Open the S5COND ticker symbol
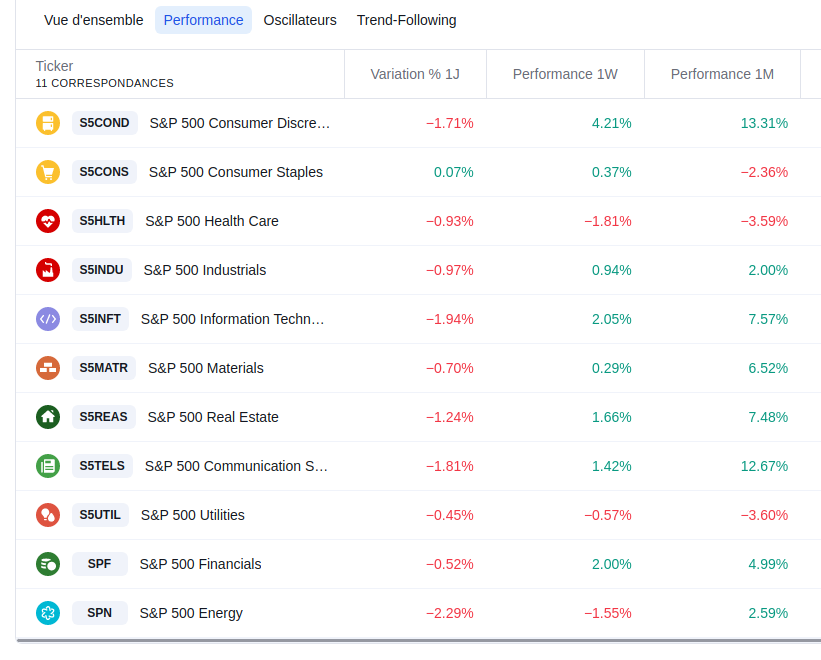The height and width of the screenshot is (660, 821). pyautogui.click(x=104, y=123)
